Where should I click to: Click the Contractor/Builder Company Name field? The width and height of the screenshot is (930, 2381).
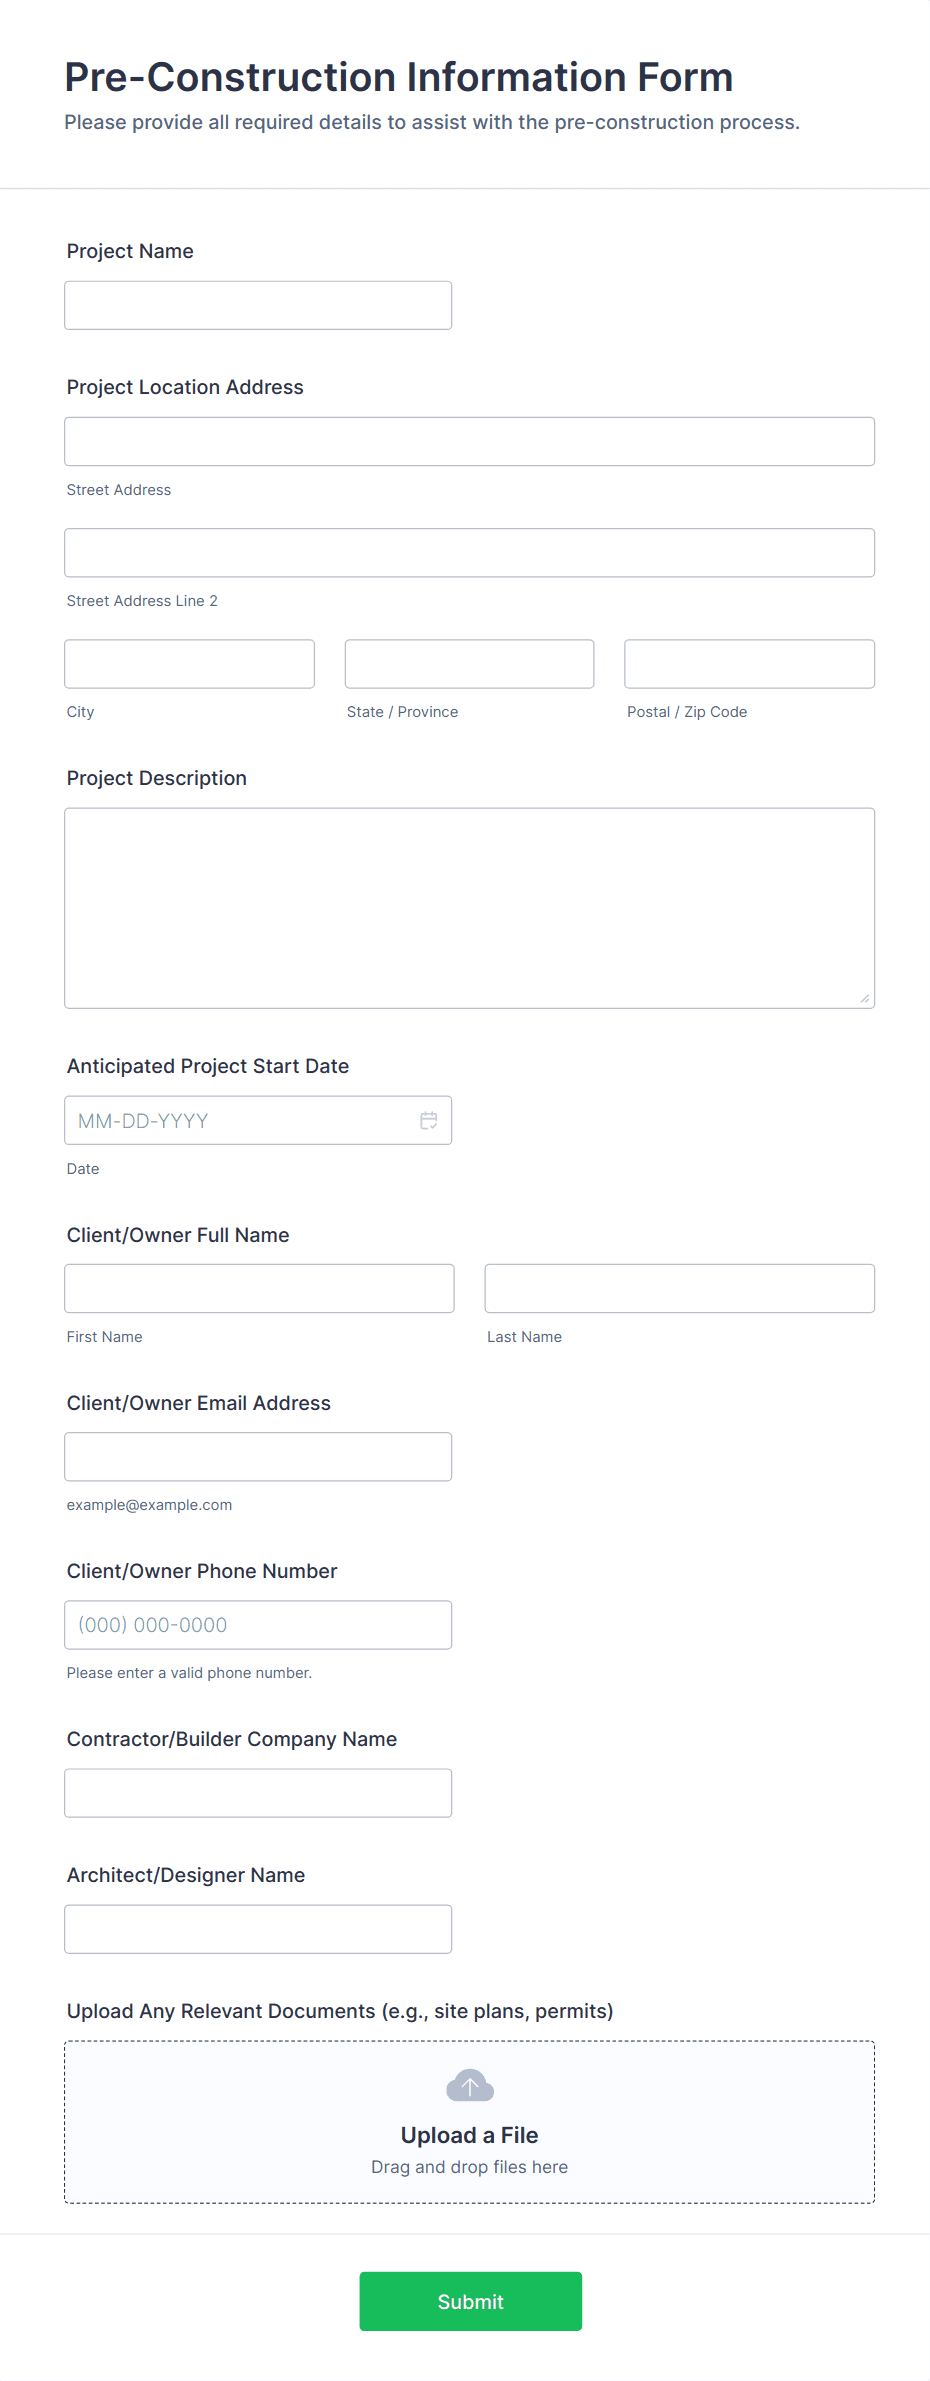(x=257, y=1792)
